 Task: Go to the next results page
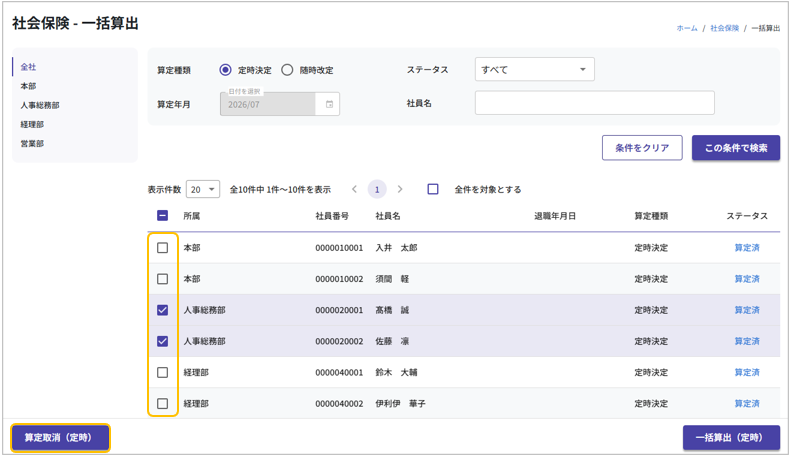point(400,189)
